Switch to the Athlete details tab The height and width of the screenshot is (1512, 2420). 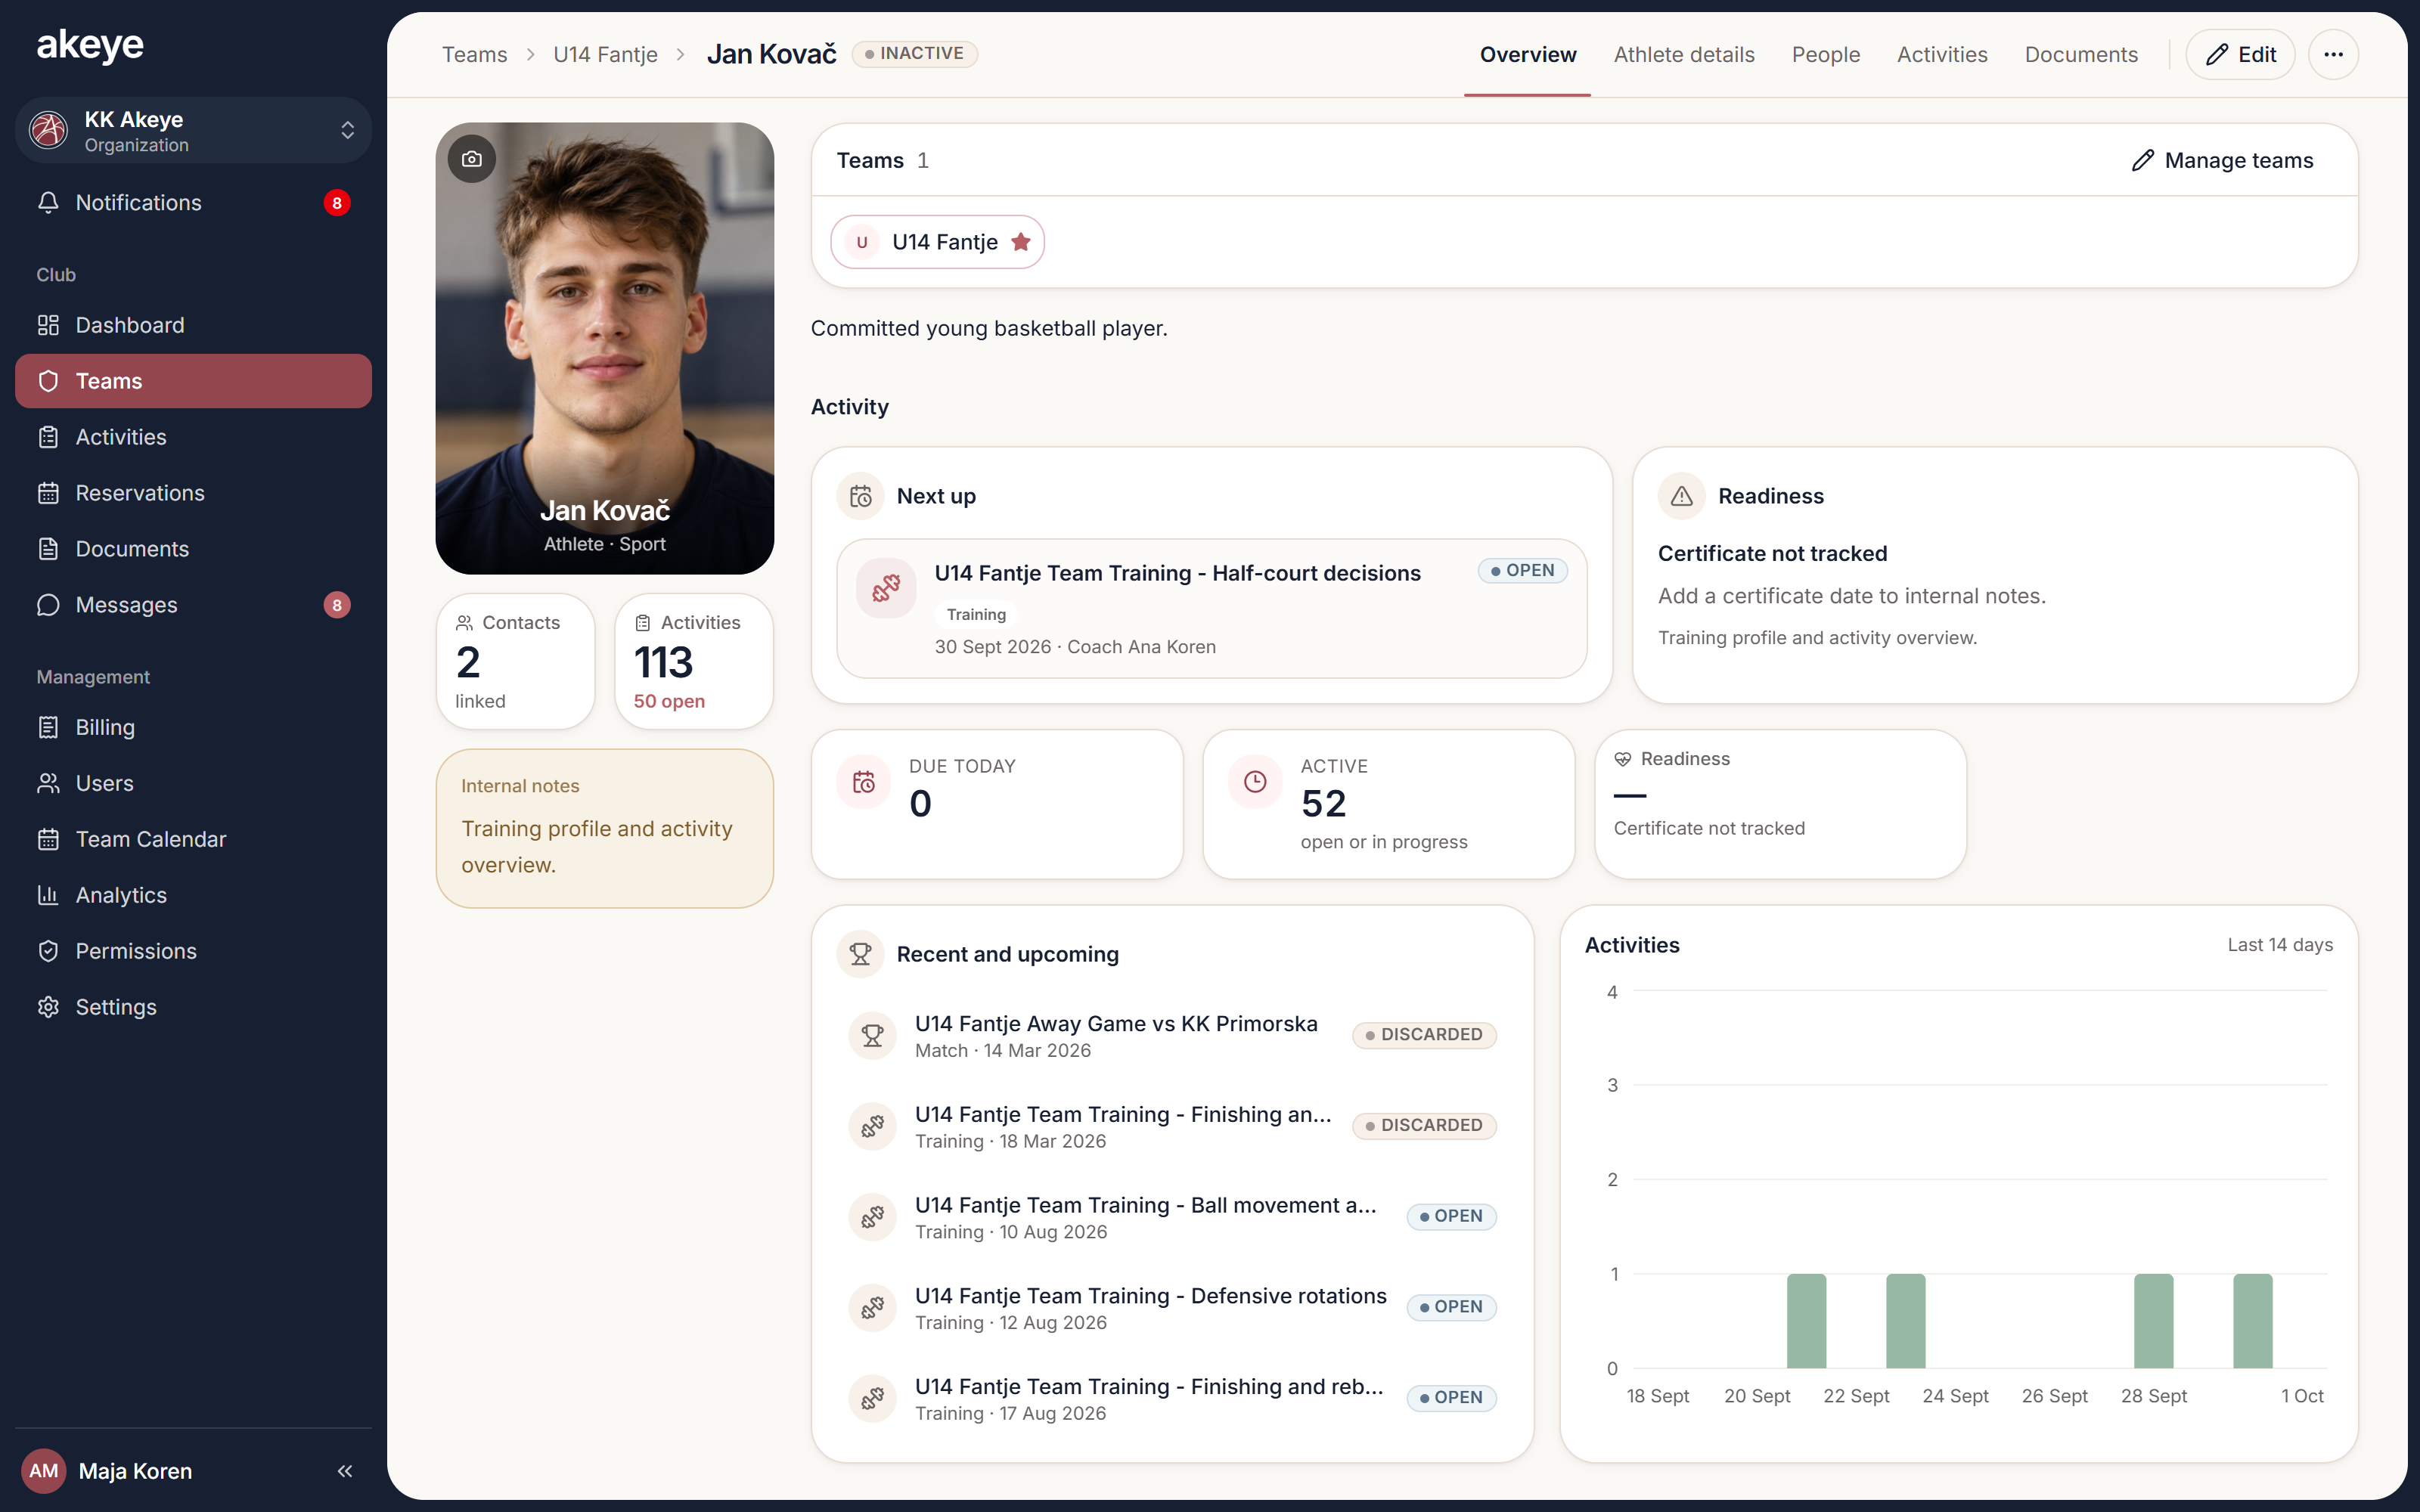point(1684,55)
